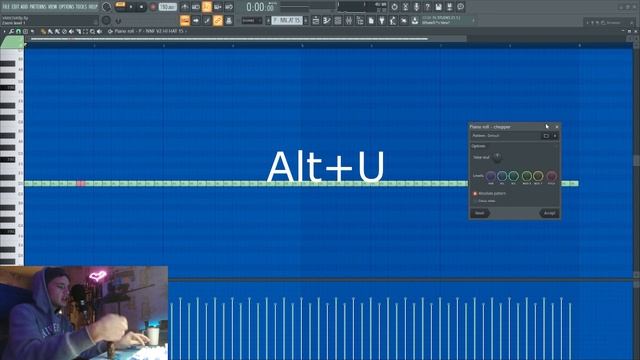The image size is (640, 360).
Task: Click the record button in transport
Action: click(153, 7)
